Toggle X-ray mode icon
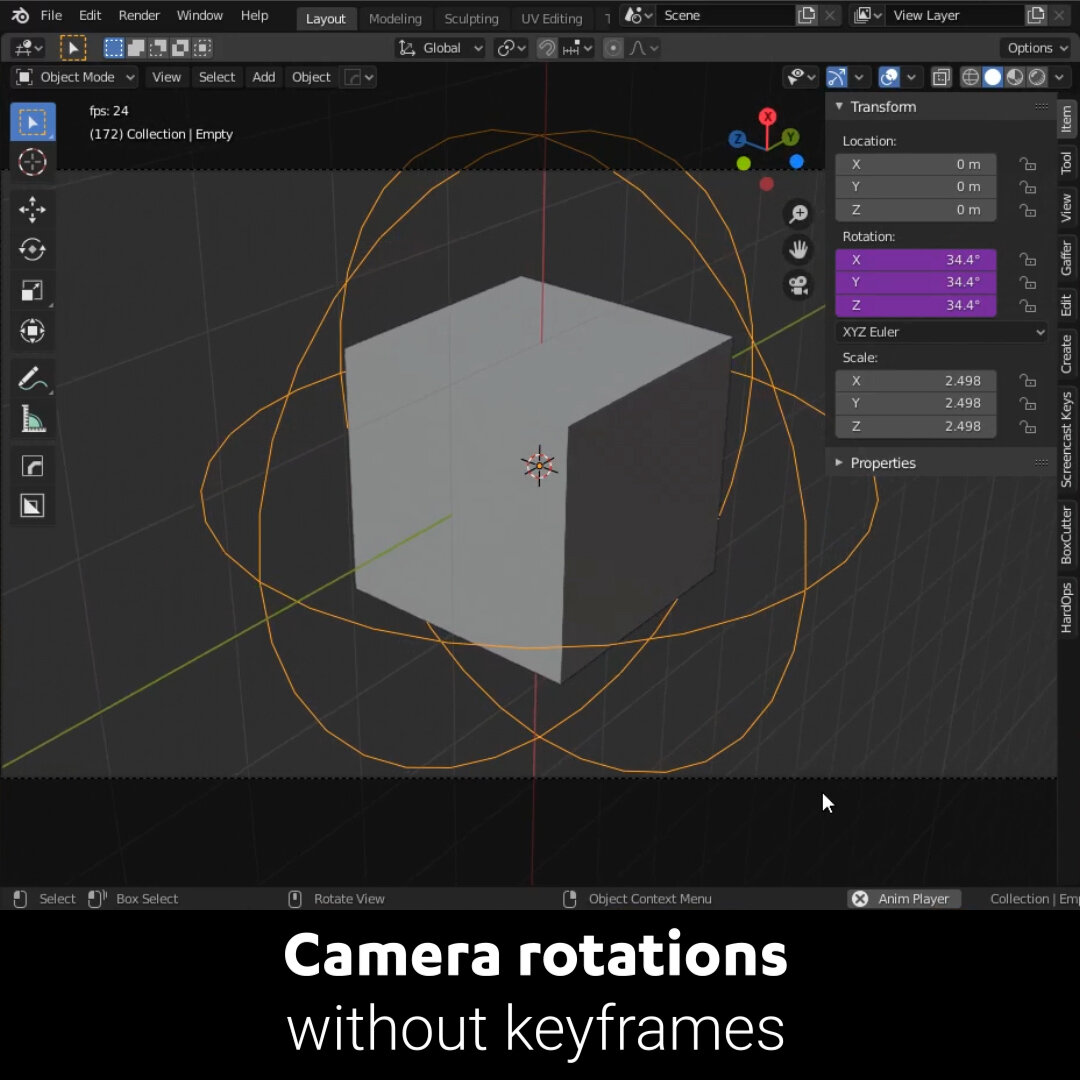The width and height of the screenshot is (1080, 1080). pyautogui.click(x=941, y=77)
